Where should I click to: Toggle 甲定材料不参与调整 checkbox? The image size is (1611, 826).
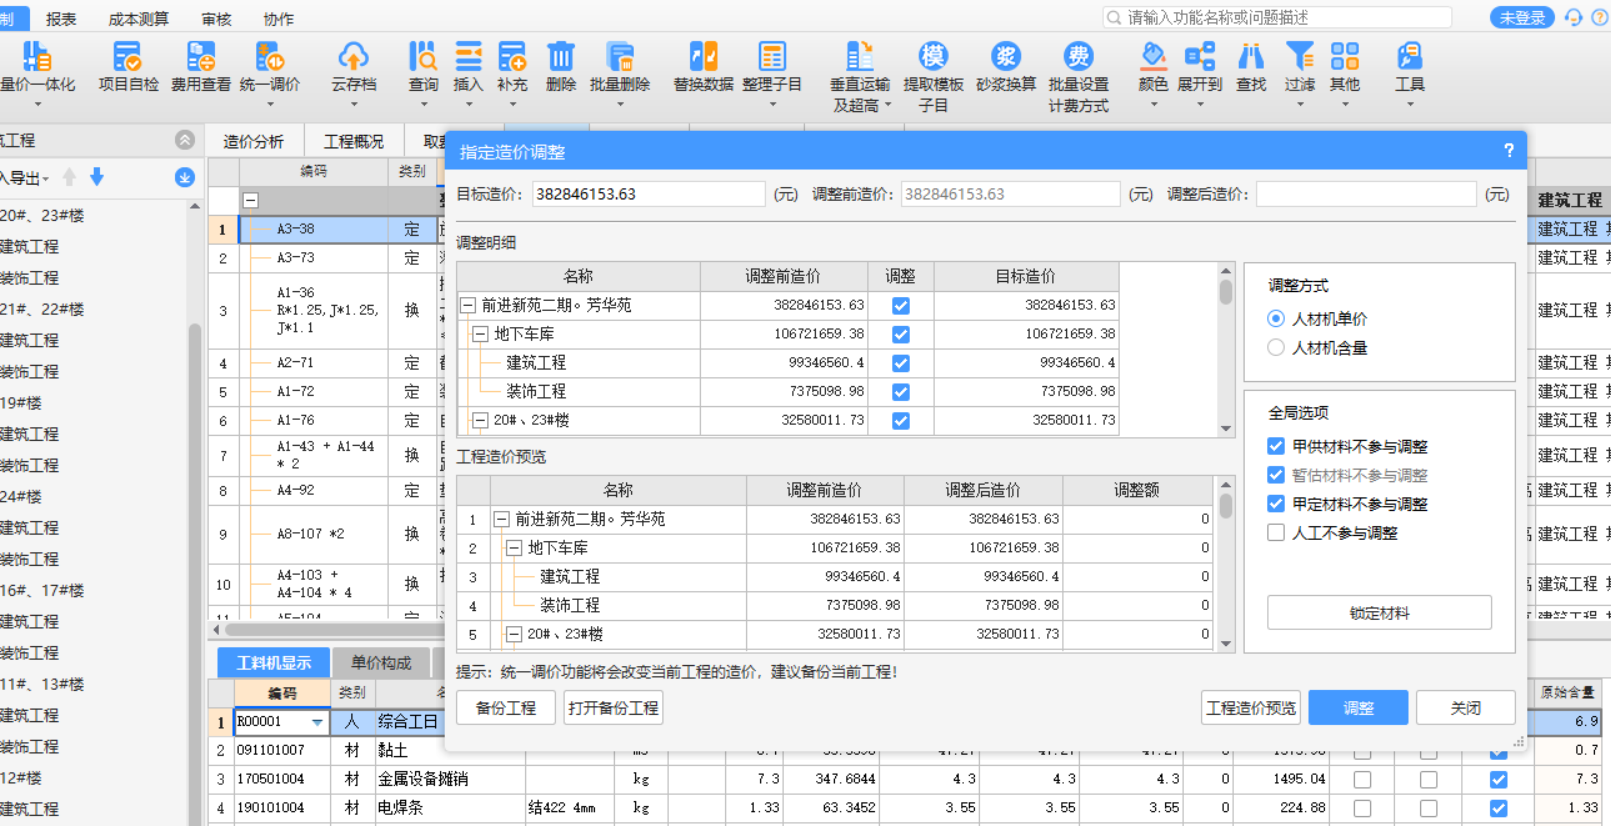click(x=1276, y=504)
